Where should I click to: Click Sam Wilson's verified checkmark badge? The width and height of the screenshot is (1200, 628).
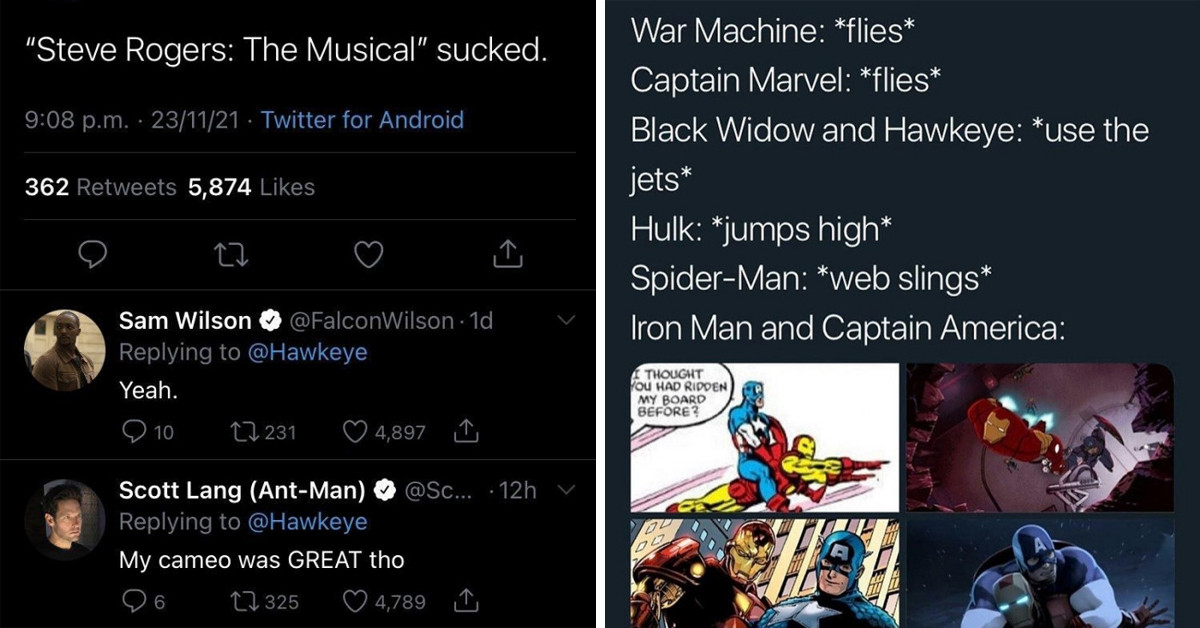[270, 321]
